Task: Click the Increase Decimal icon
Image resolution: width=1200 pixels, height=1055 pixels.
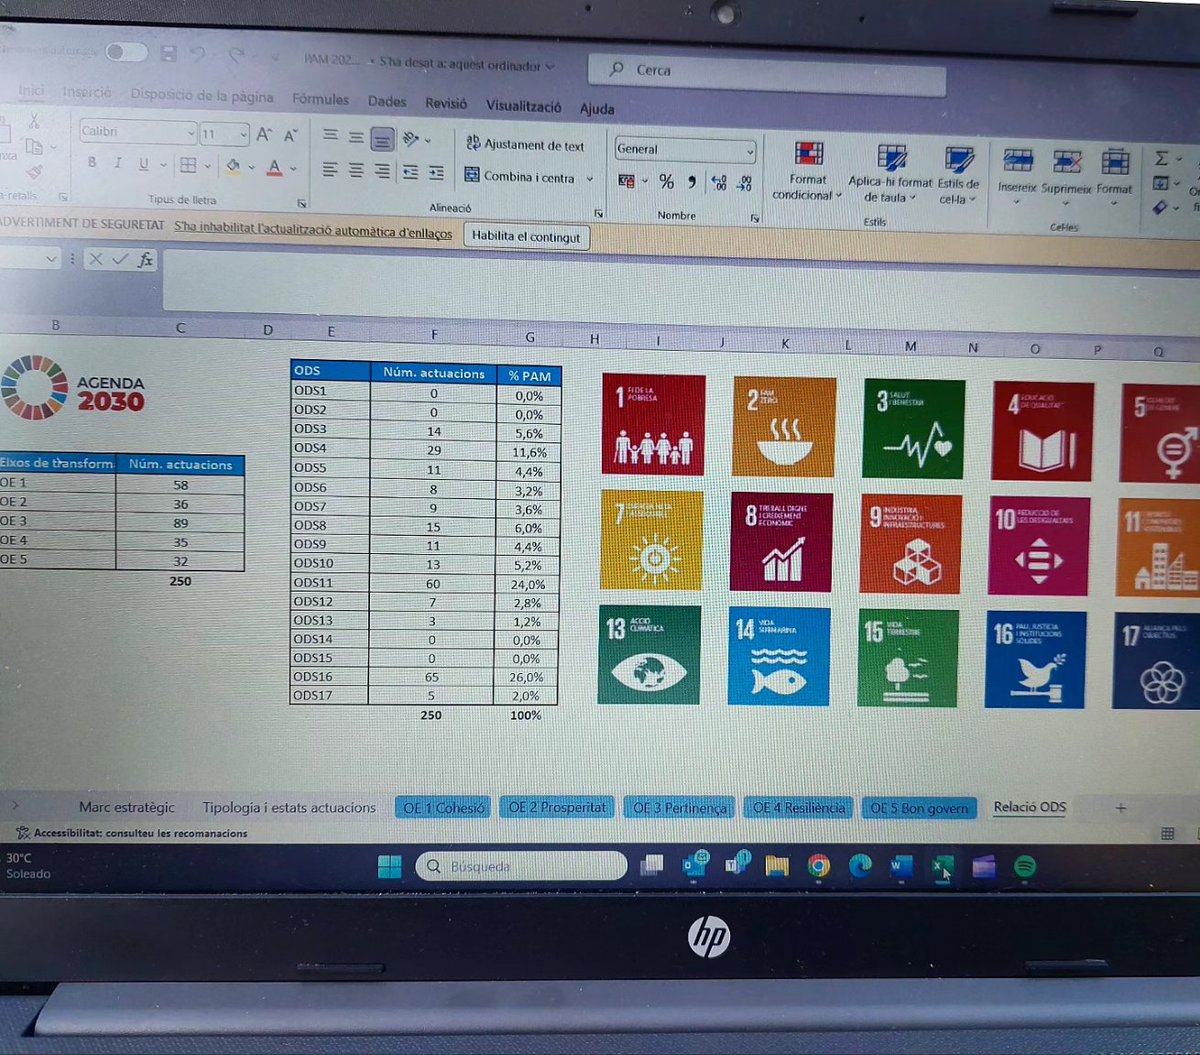Action: pyautogui.click(x=719, y=183)
